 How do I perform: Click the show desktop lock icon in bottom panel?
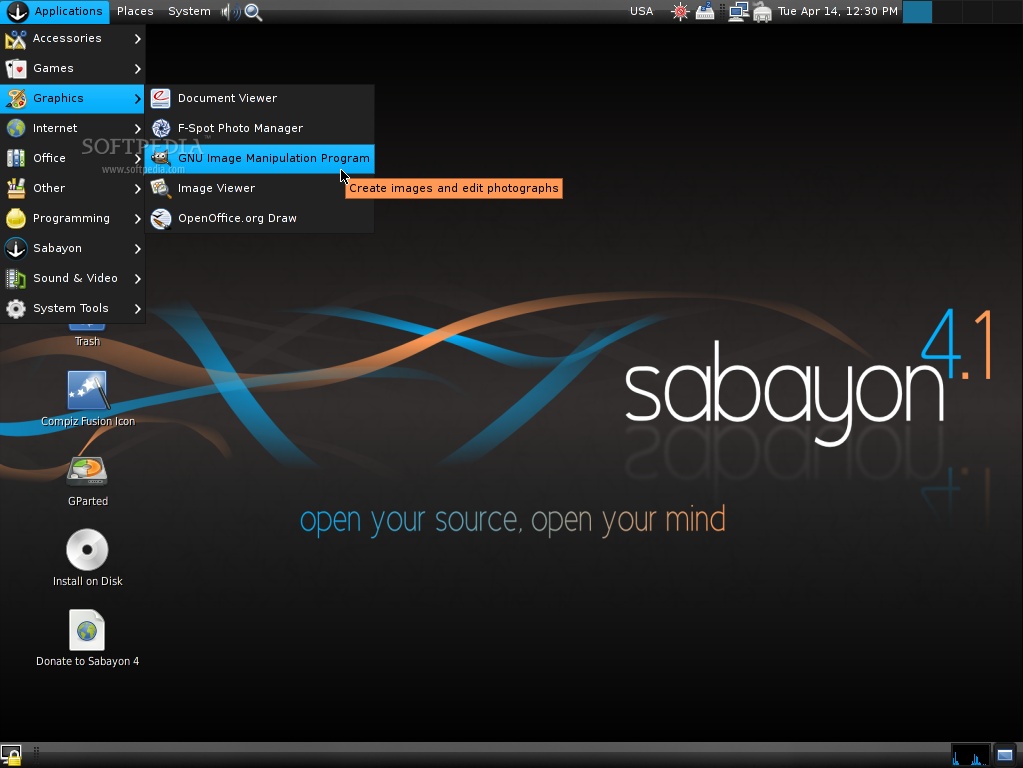tap(11, 755)
